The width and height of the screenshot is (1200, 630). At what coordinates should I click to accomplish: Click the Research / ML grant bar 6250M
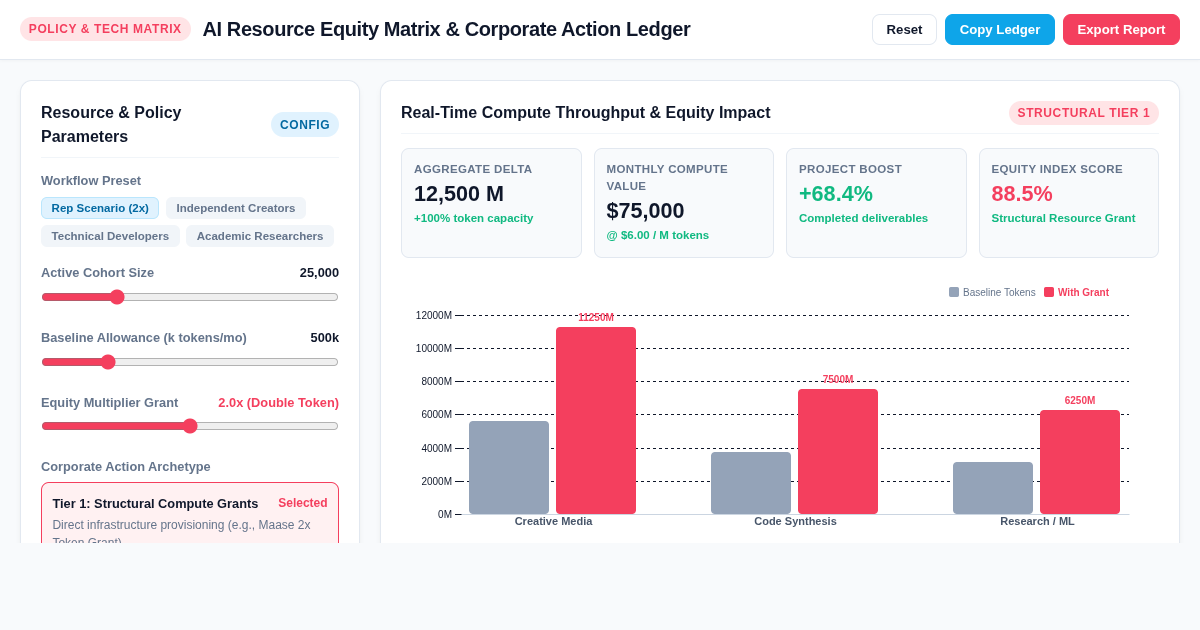pos(1080,462)
